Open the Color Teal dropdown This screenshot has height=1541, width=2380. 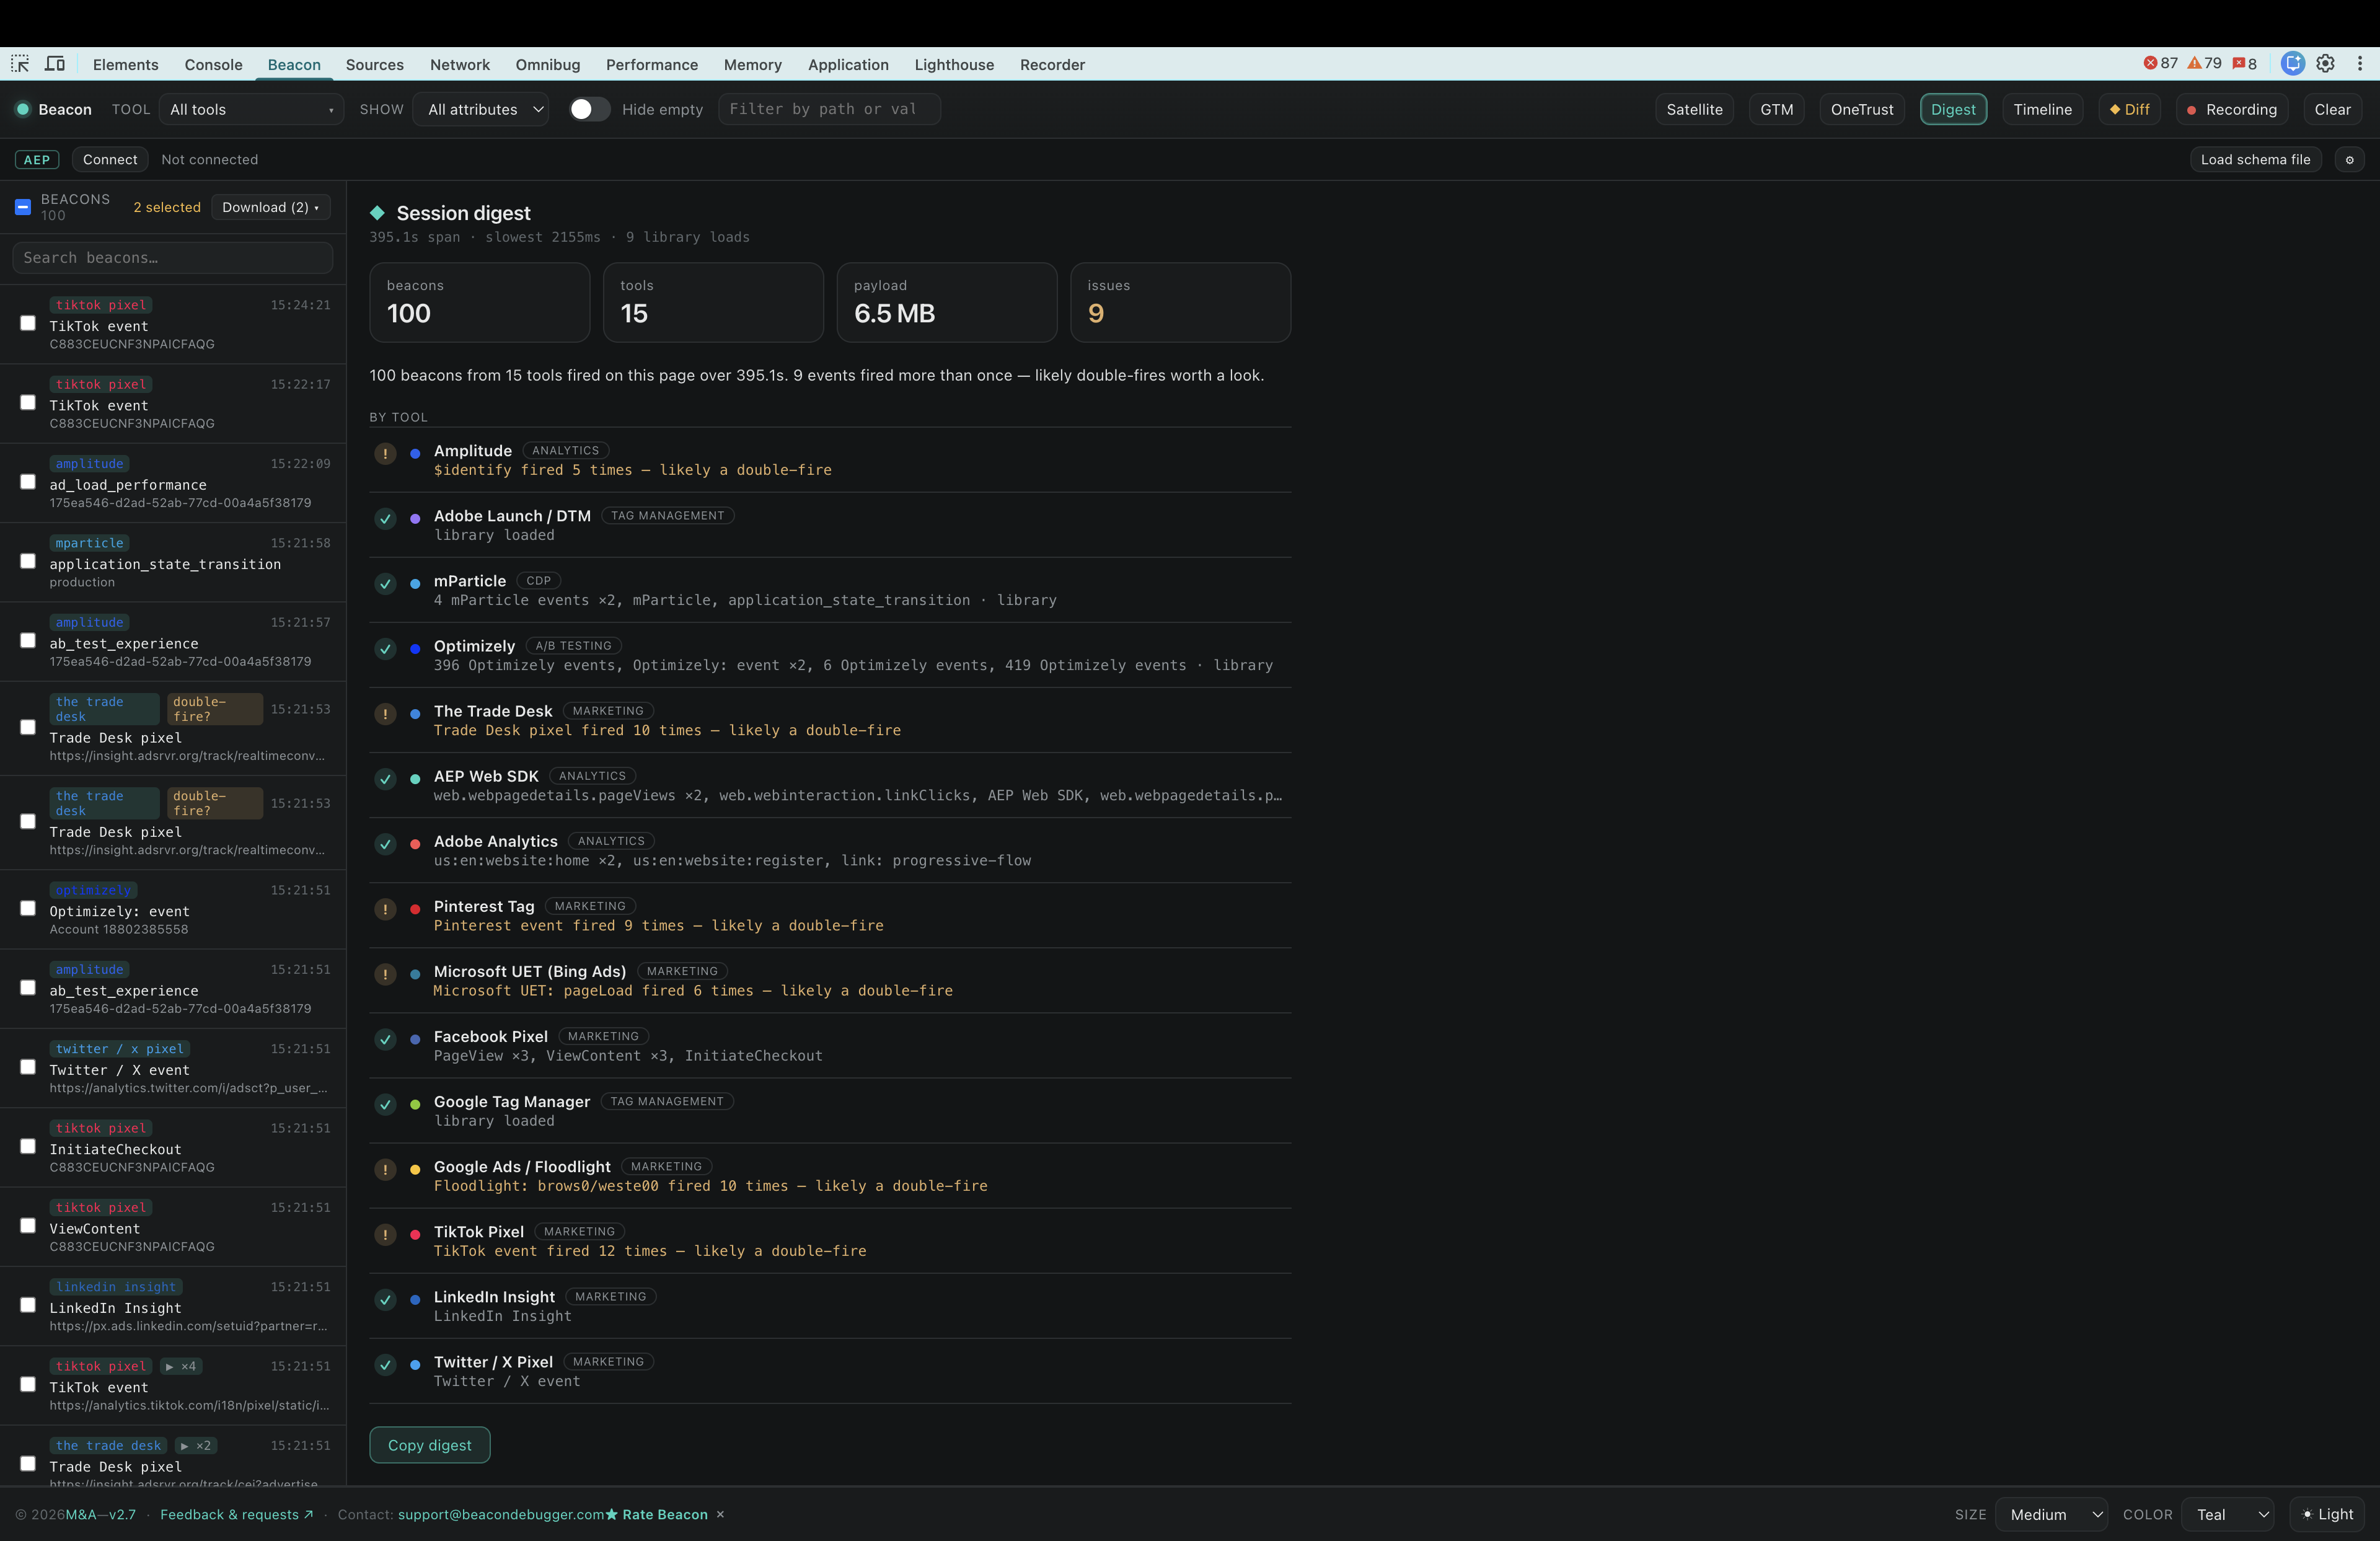2228,1514
